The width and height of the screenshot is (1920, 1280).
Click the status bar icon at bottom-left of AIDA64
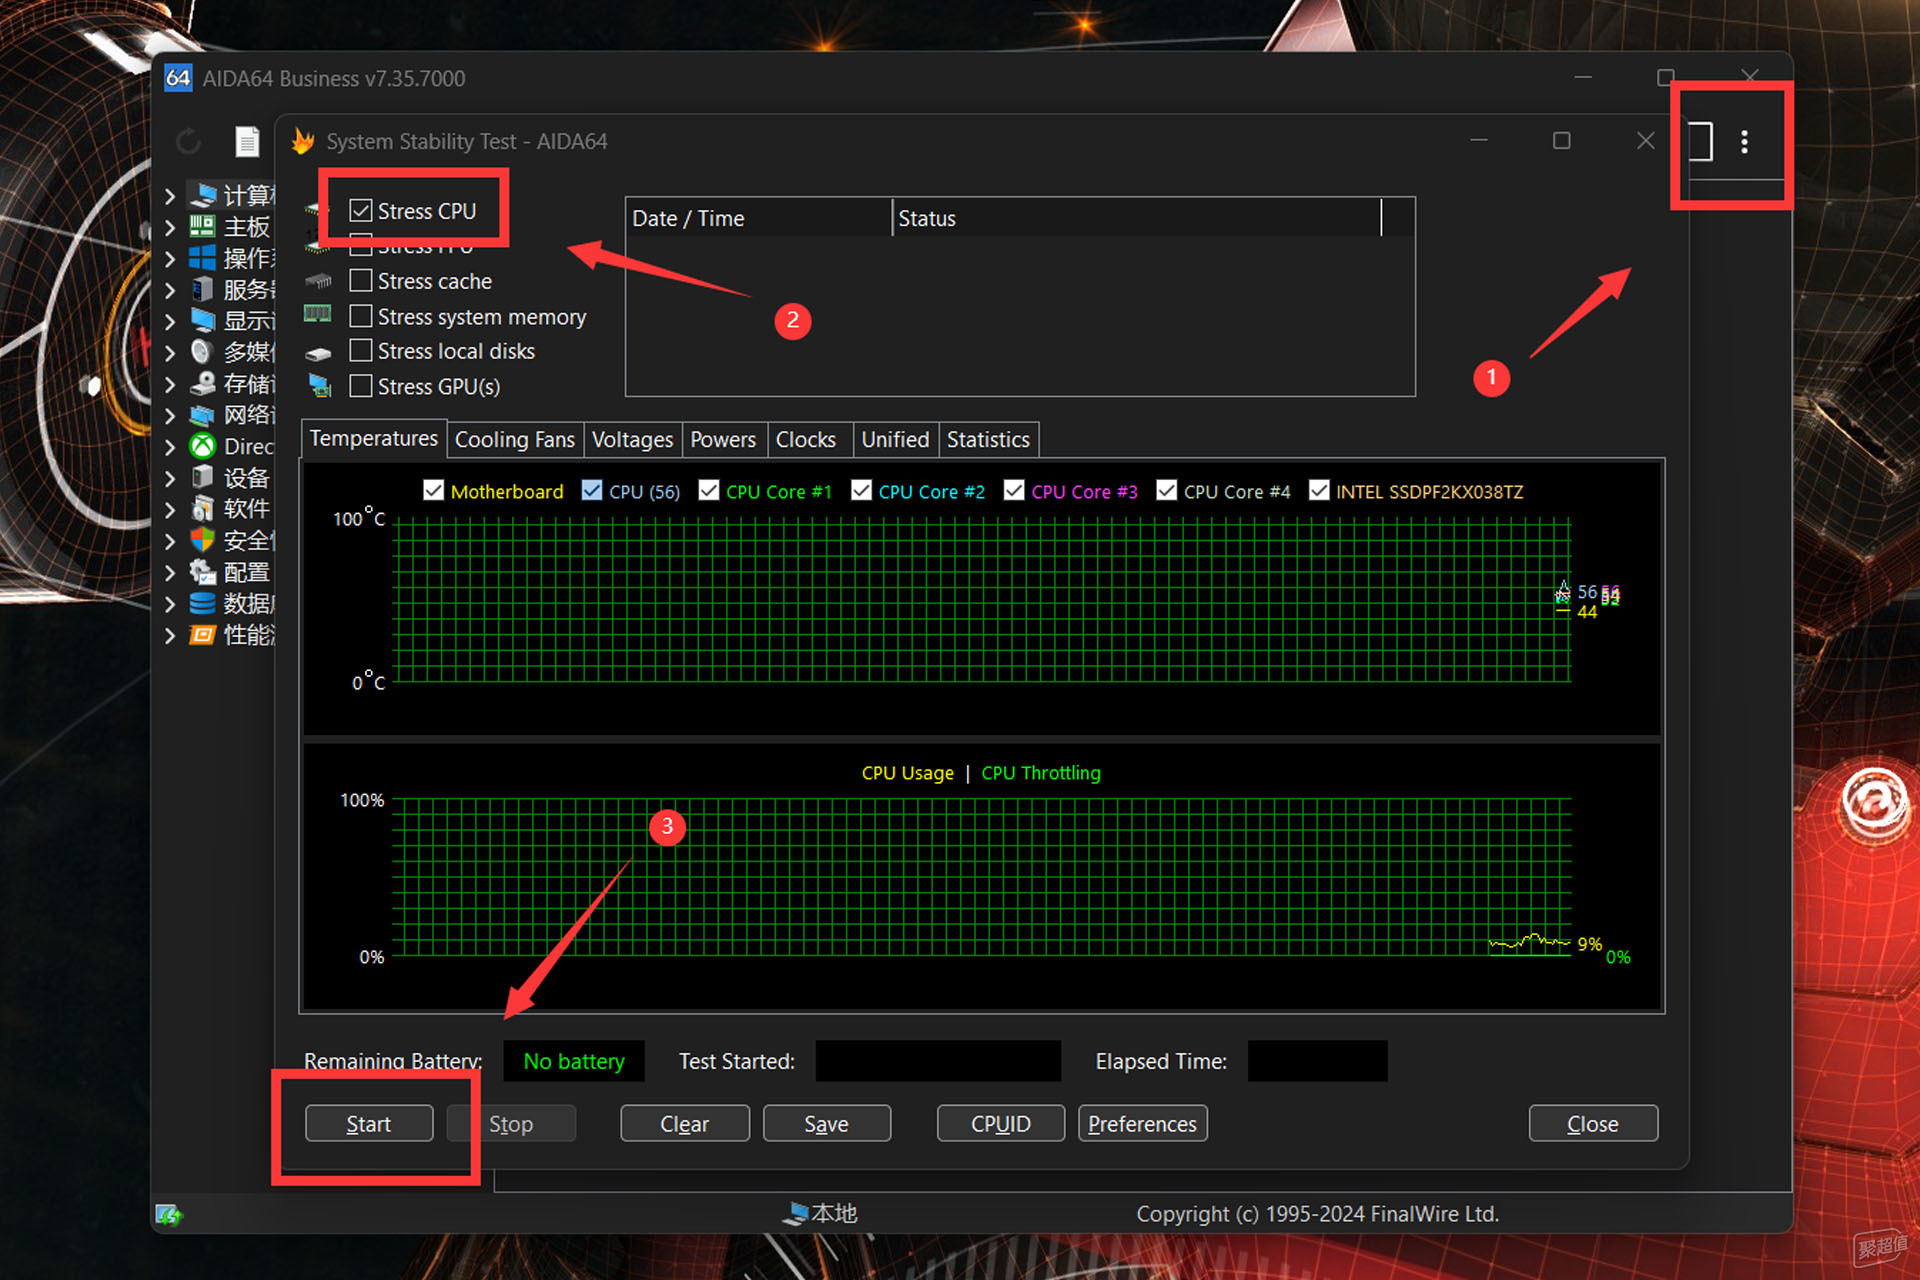coord(169,1215)
